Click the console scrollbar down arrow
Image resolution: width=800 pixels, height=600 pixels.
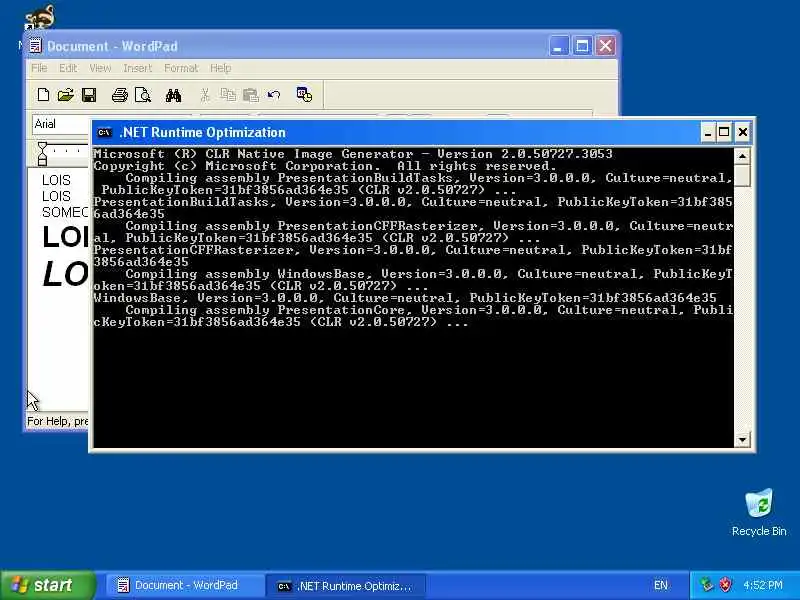click(x=742, y=439)
